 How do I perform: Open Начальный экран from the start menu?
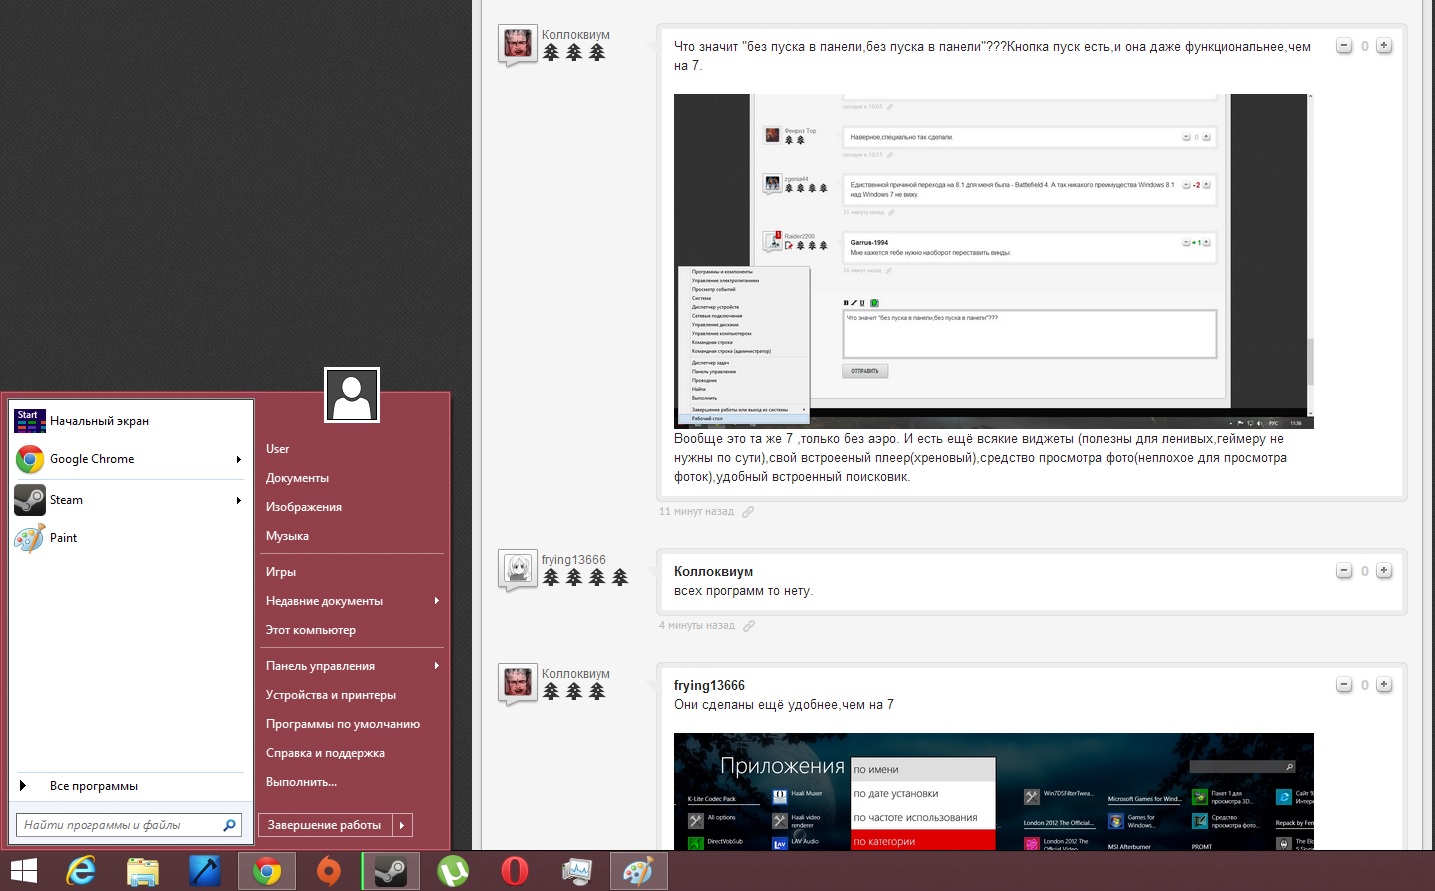[x=129, y=421]
